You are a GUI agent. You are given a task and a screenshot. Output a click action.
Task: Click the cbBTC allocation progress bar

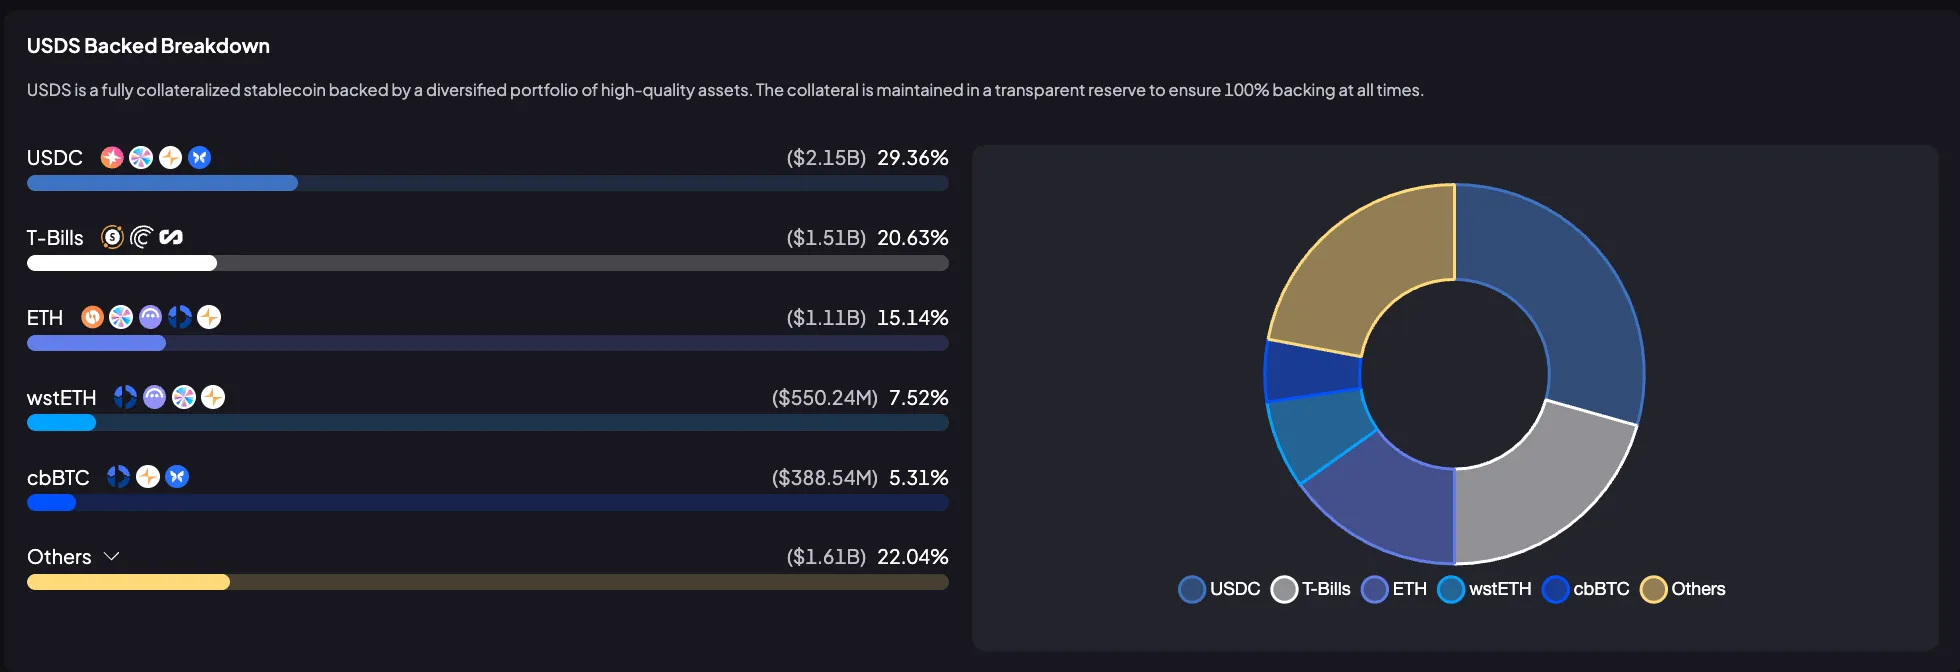coord(488,502)
